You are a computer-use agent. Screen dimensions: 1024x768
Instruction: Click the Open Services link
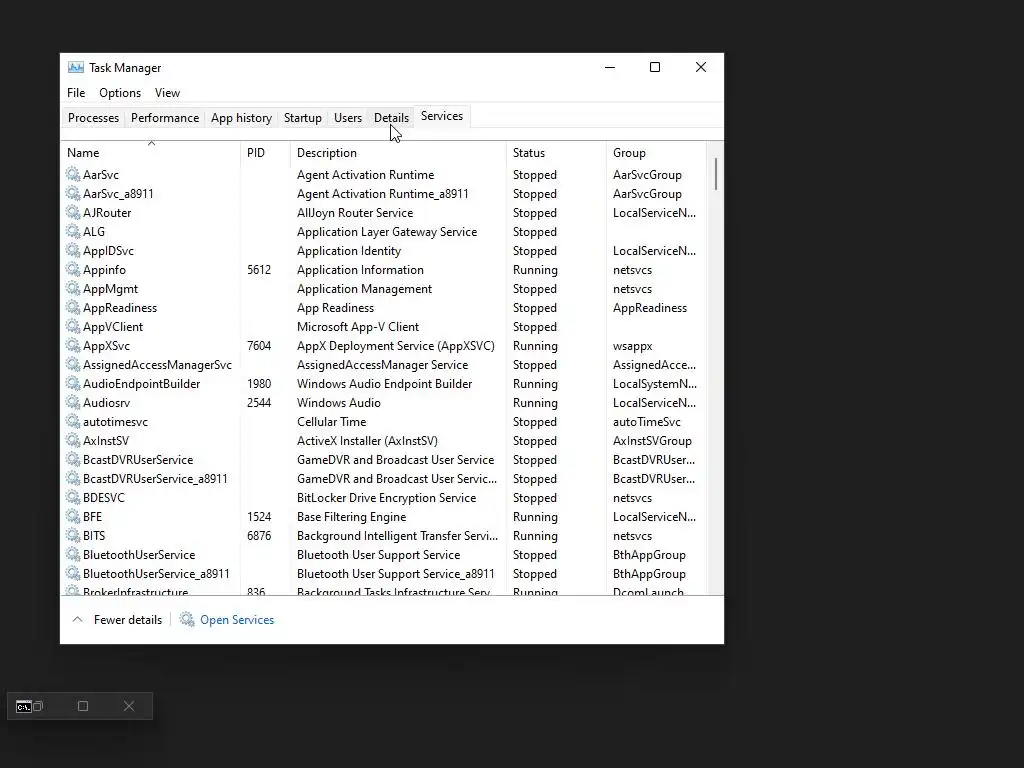pos(237,620)
